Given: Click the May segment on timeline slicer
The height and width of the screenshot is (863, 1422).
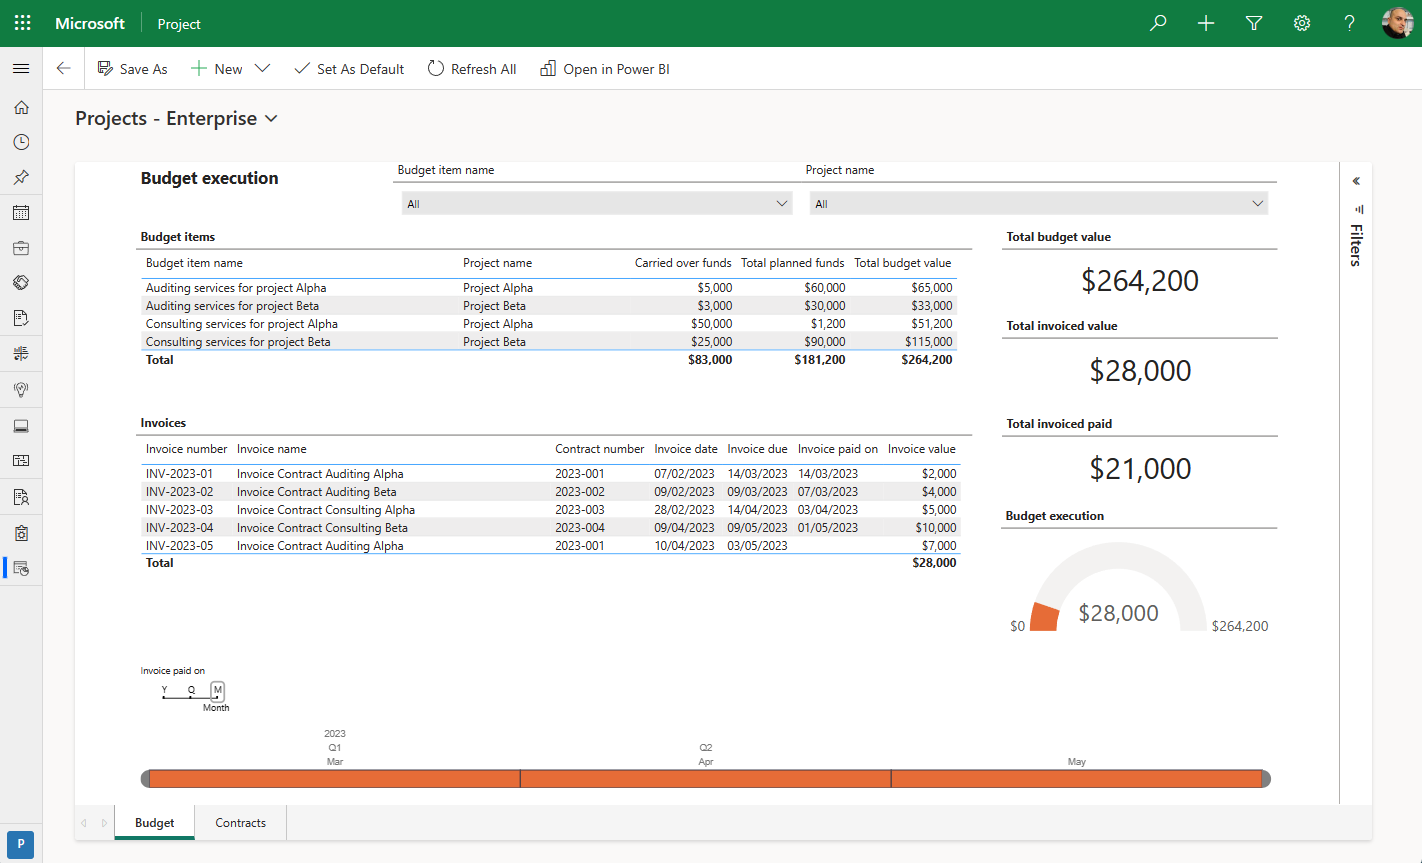Looking at the screenshot, I should (1077, 779).
